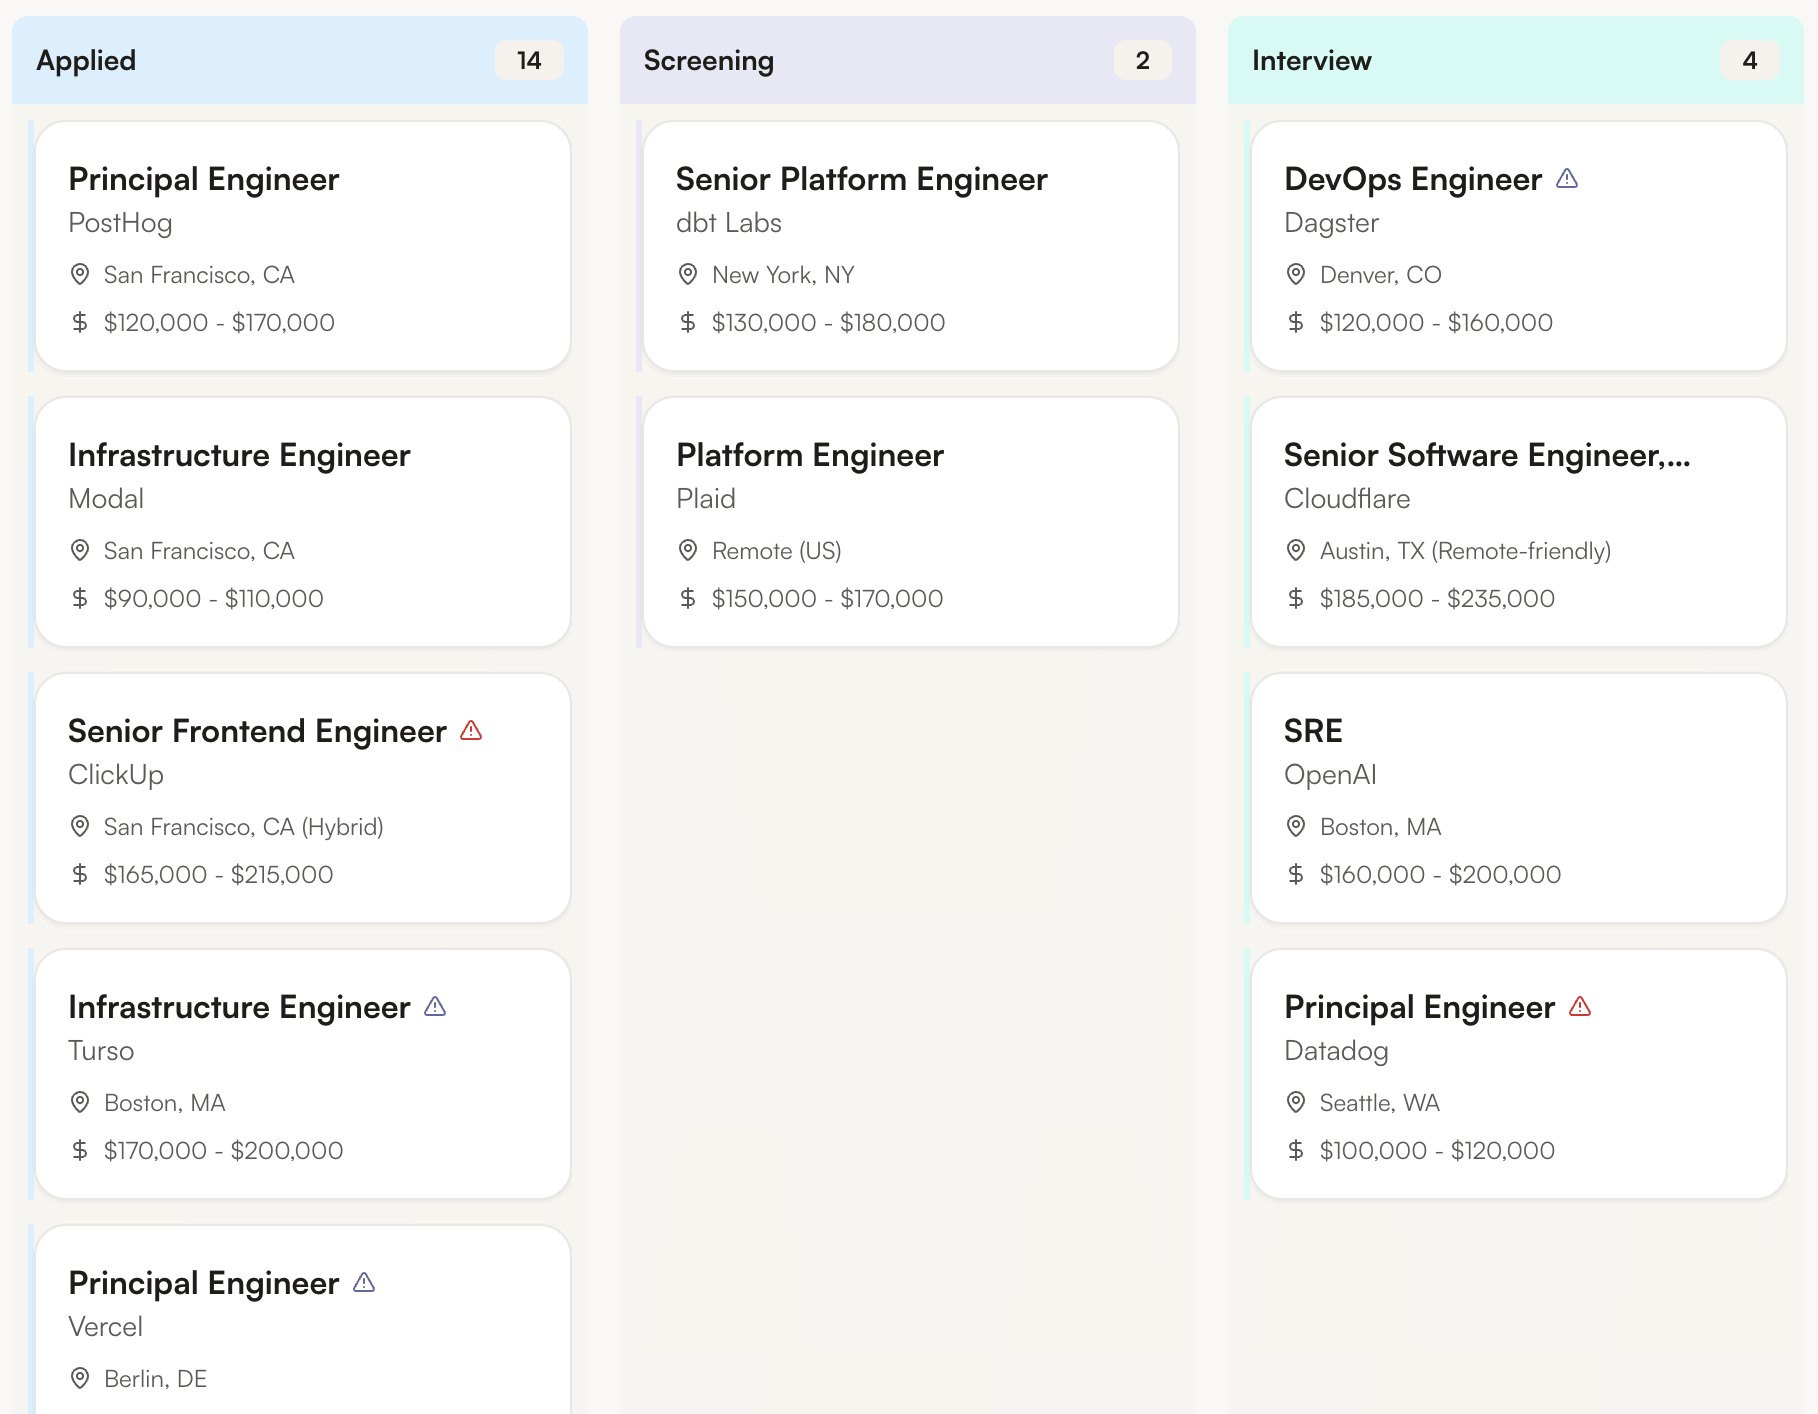Open the SRE job title
Screen dimensions: 1818x1414
1313,731
